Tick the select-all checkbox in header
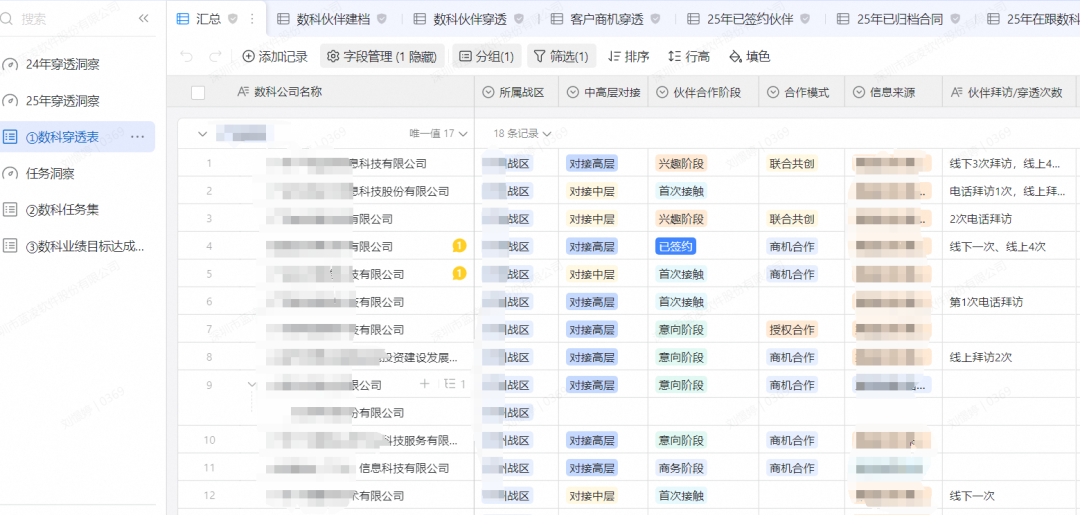Viewport: 1080px width, 515px height. pyautogui.click(x=198, y=92)
